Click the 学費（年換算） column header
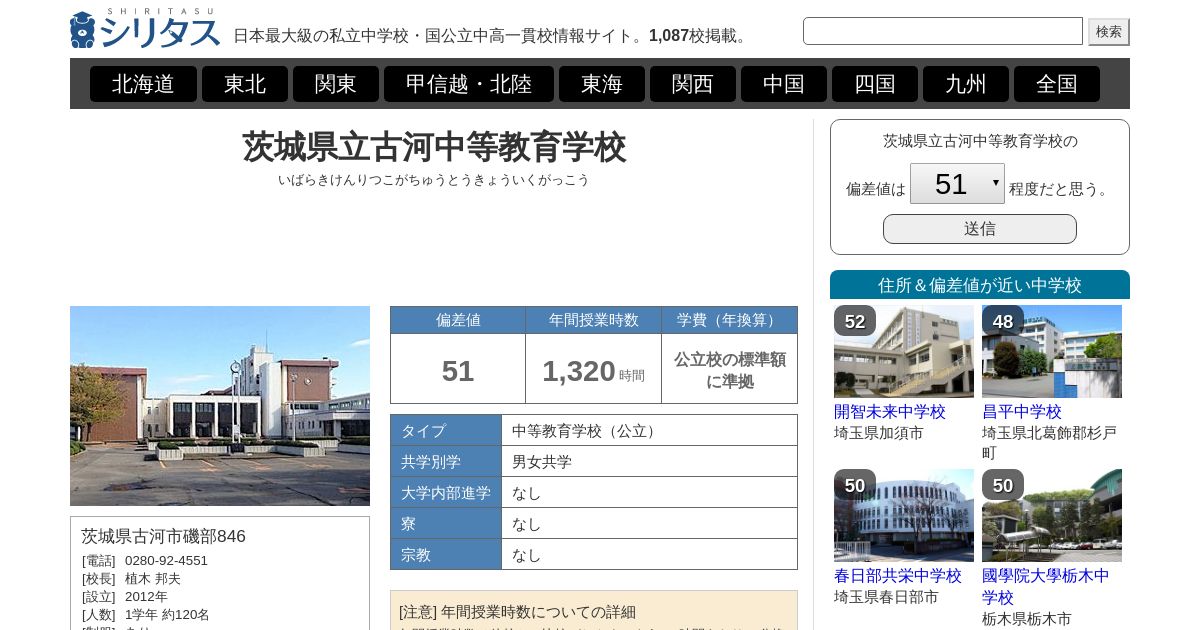Screen dimensions: 1200x630 point(730,320)
